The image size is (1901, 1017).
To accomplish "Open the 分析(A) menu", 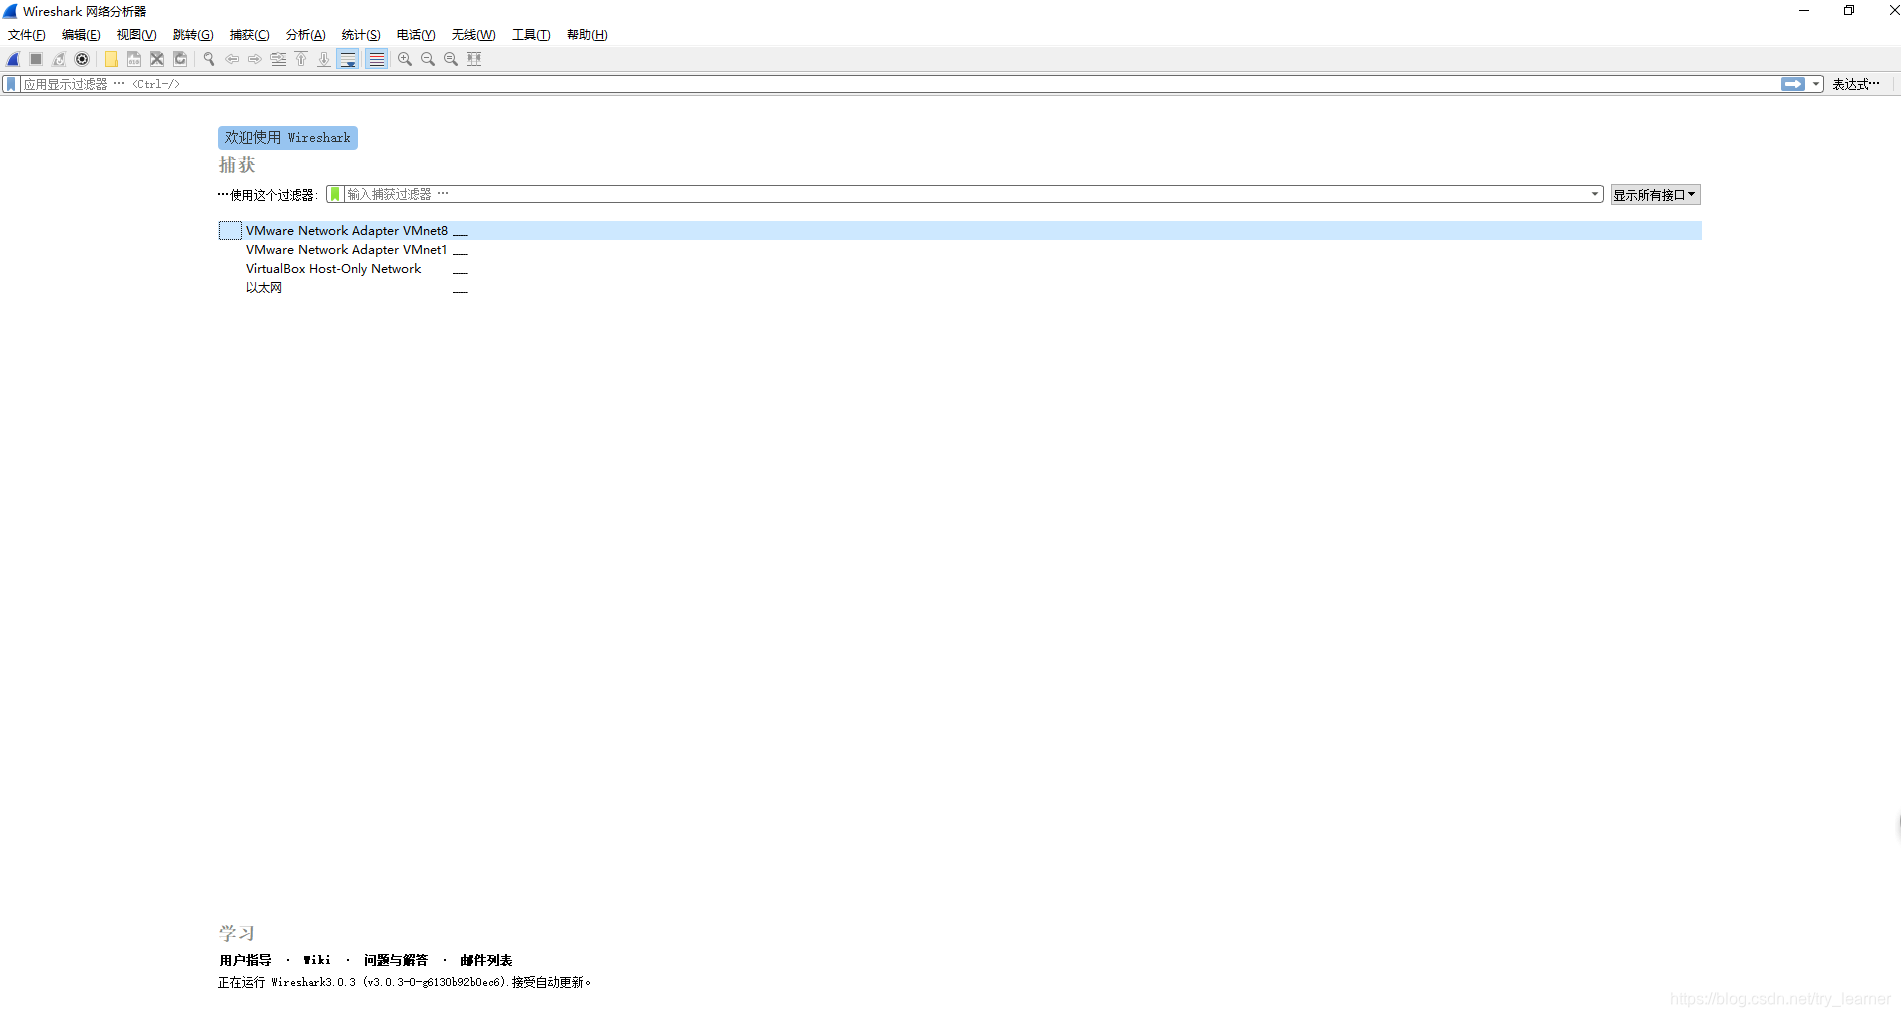I will pyautogui.click(x=305, y=35).
